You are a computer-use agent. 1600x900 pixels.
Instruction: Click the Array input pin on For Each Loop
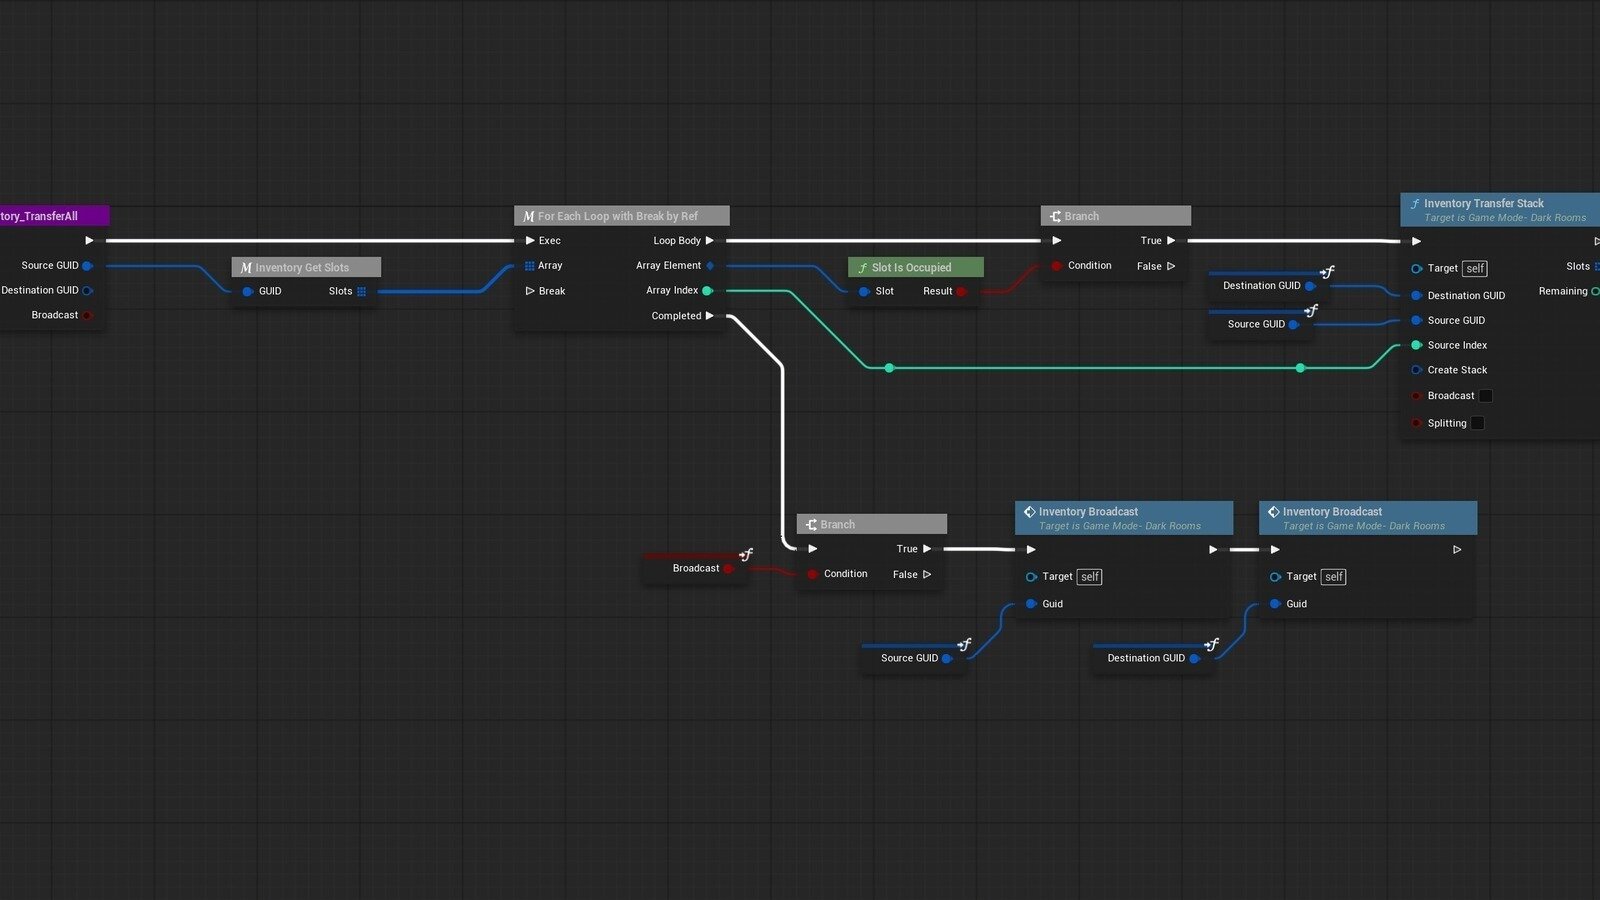(x=529, y=266)
